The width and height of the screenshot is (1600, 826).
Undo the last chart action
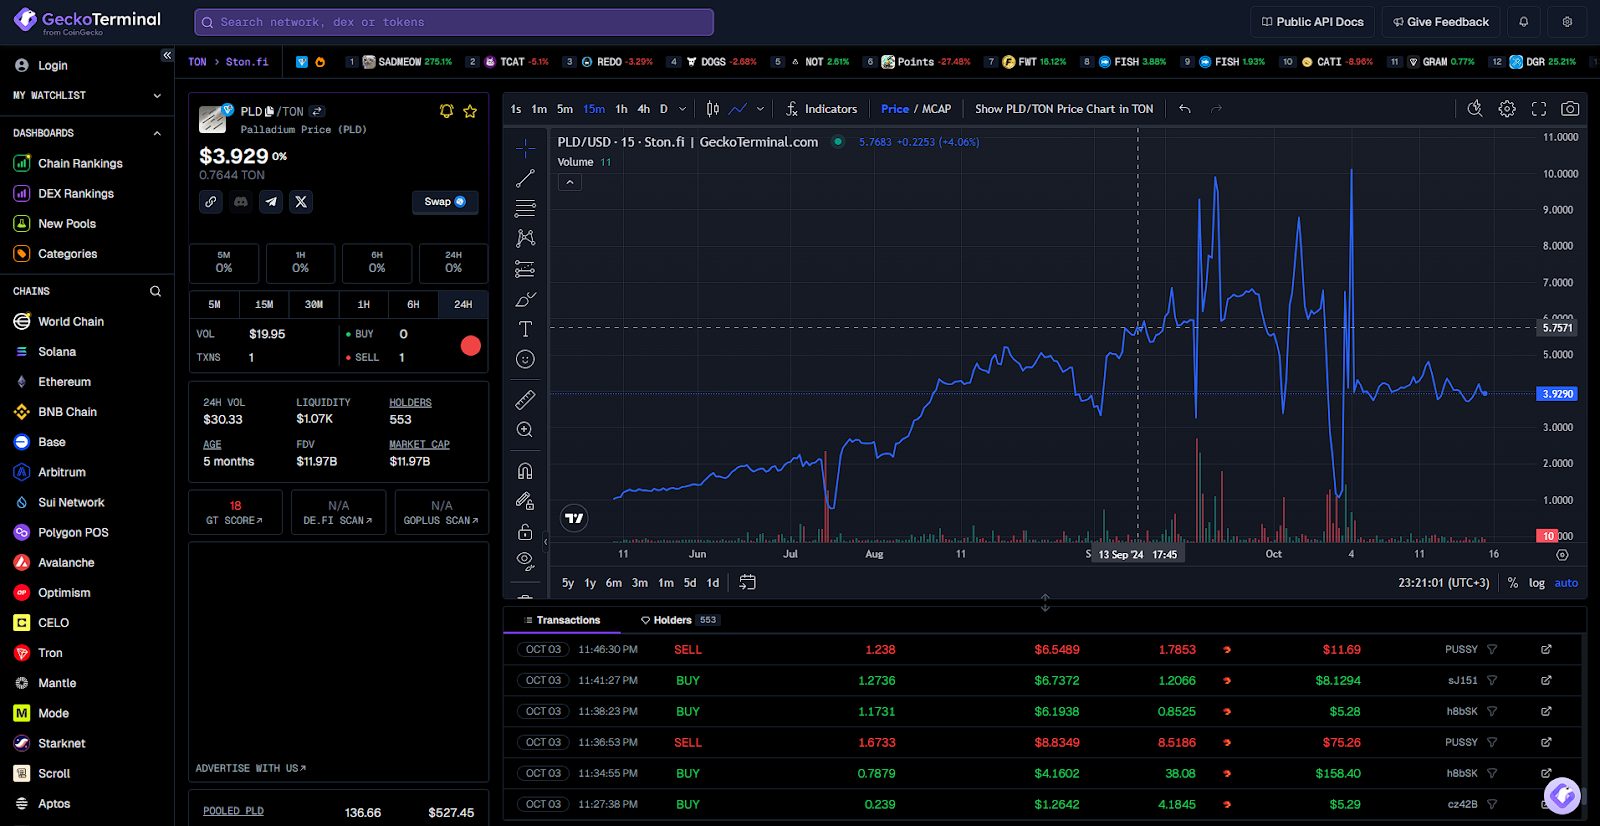(1185, 109)
